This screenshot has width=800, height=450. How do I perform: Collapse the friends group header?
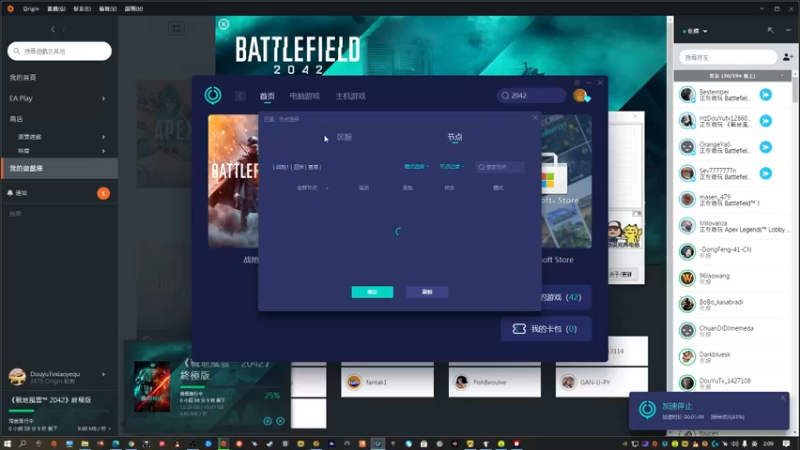pyautogui.click(x=733, y=76)
